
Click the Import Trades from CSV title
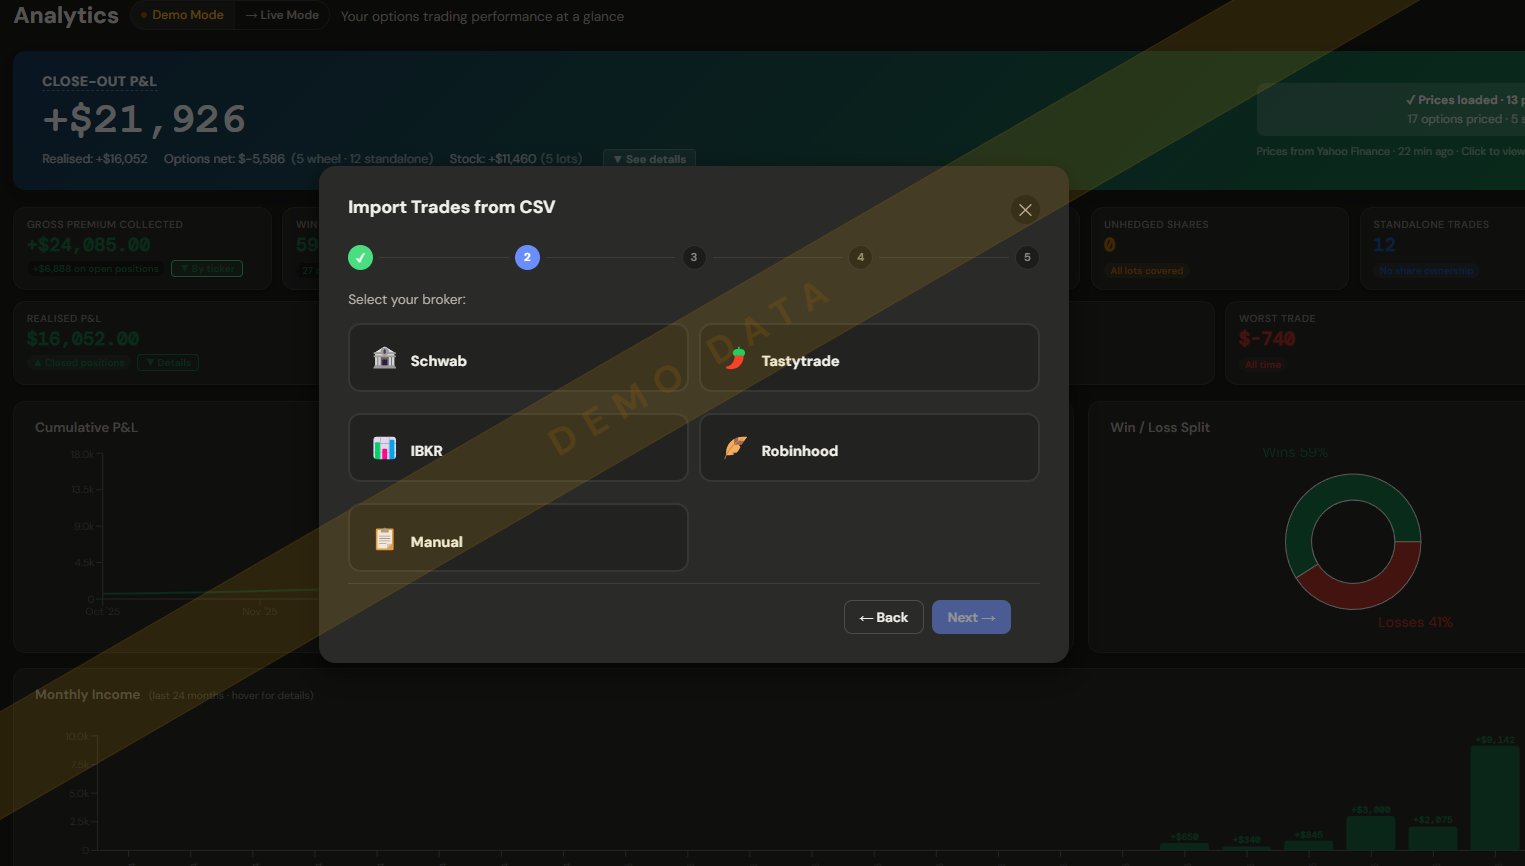(451, 207)
